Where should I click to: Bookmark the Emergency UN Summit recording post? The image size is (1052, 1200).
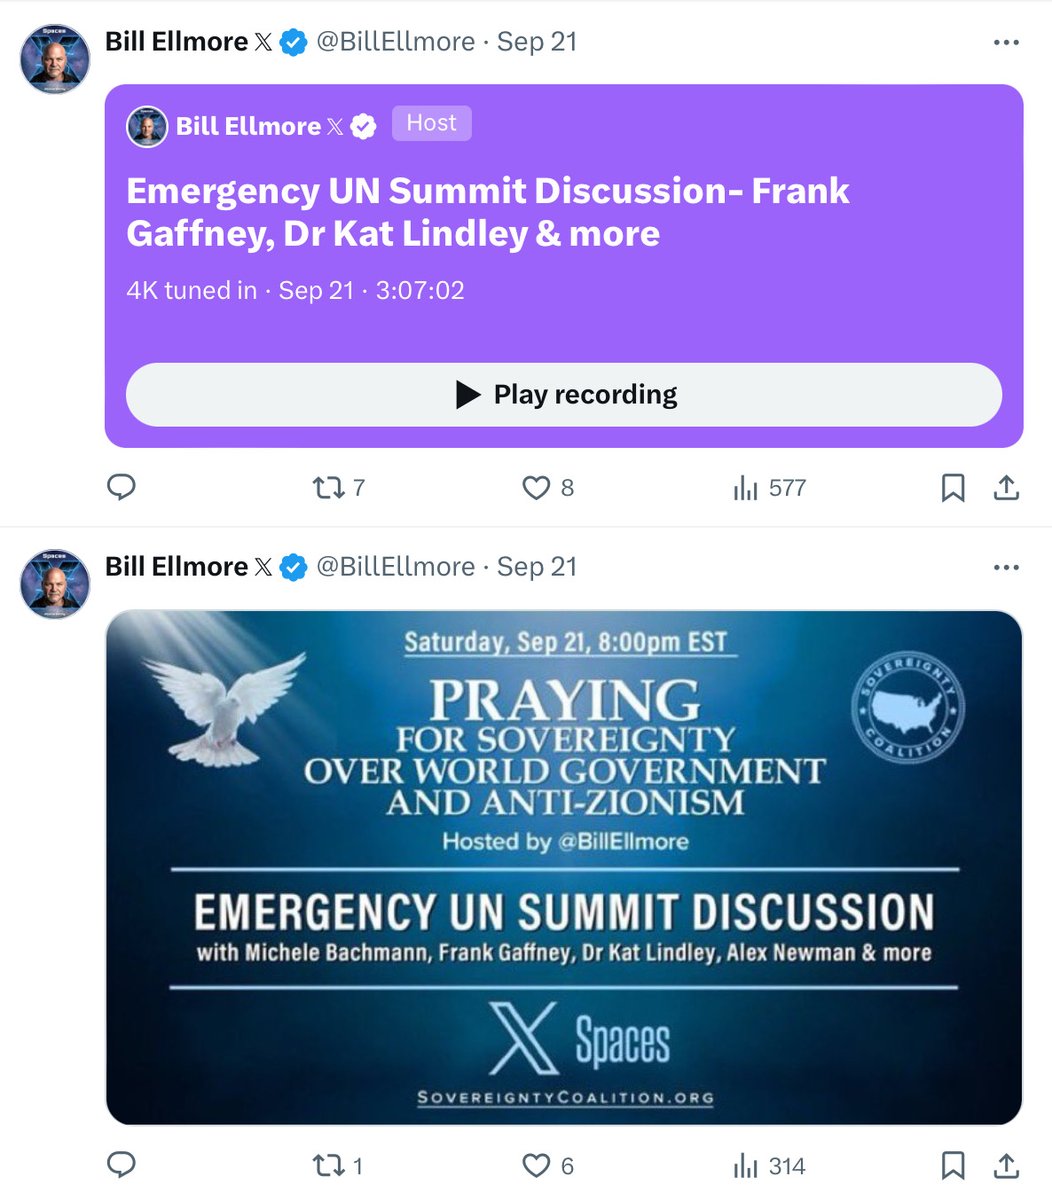953,488
